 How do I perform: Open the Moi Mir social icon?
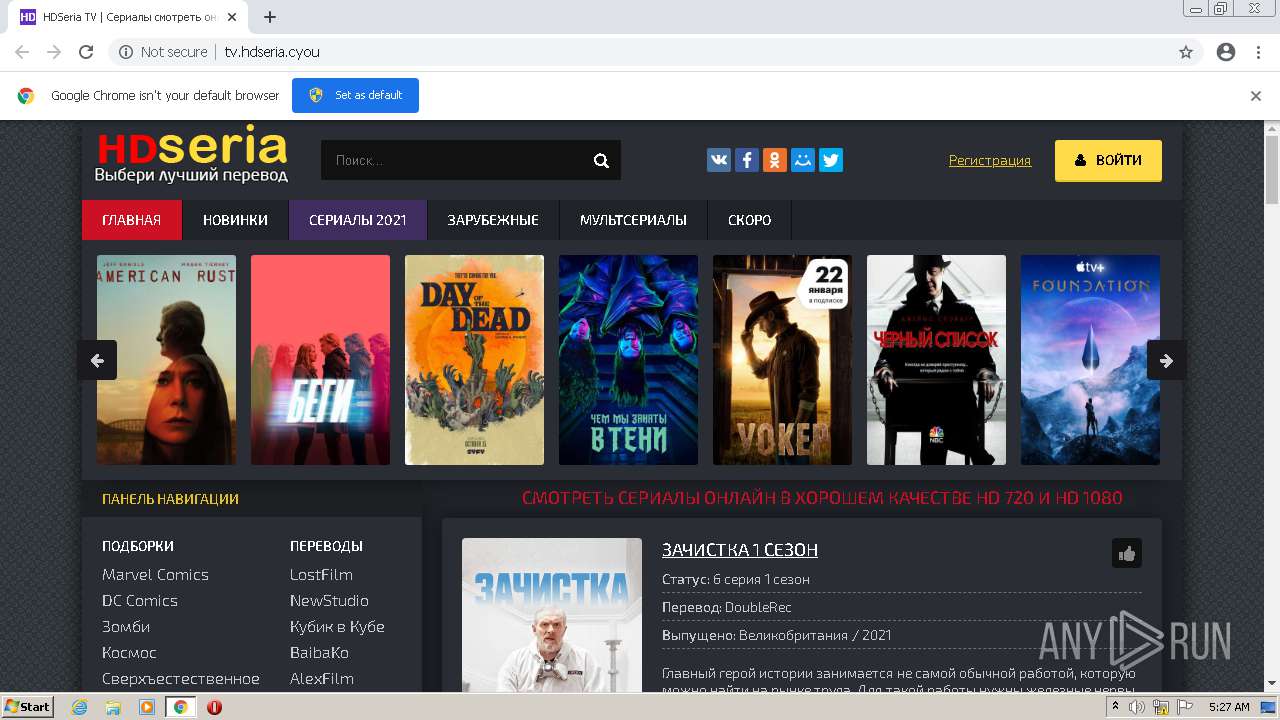[803, 160]
